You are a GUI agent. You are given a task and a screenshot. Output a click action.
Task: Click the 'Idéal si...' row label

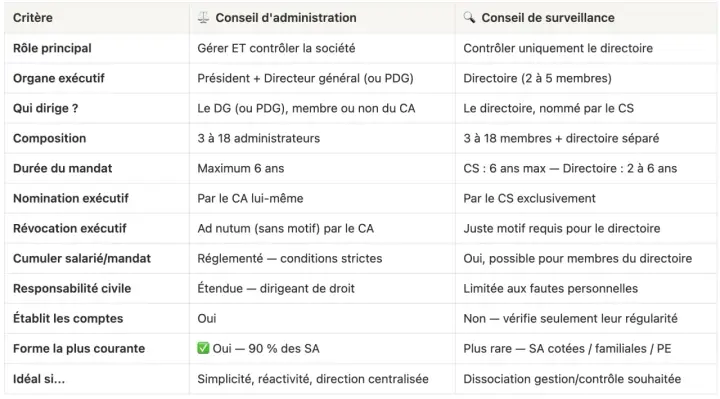coord(39,379)
